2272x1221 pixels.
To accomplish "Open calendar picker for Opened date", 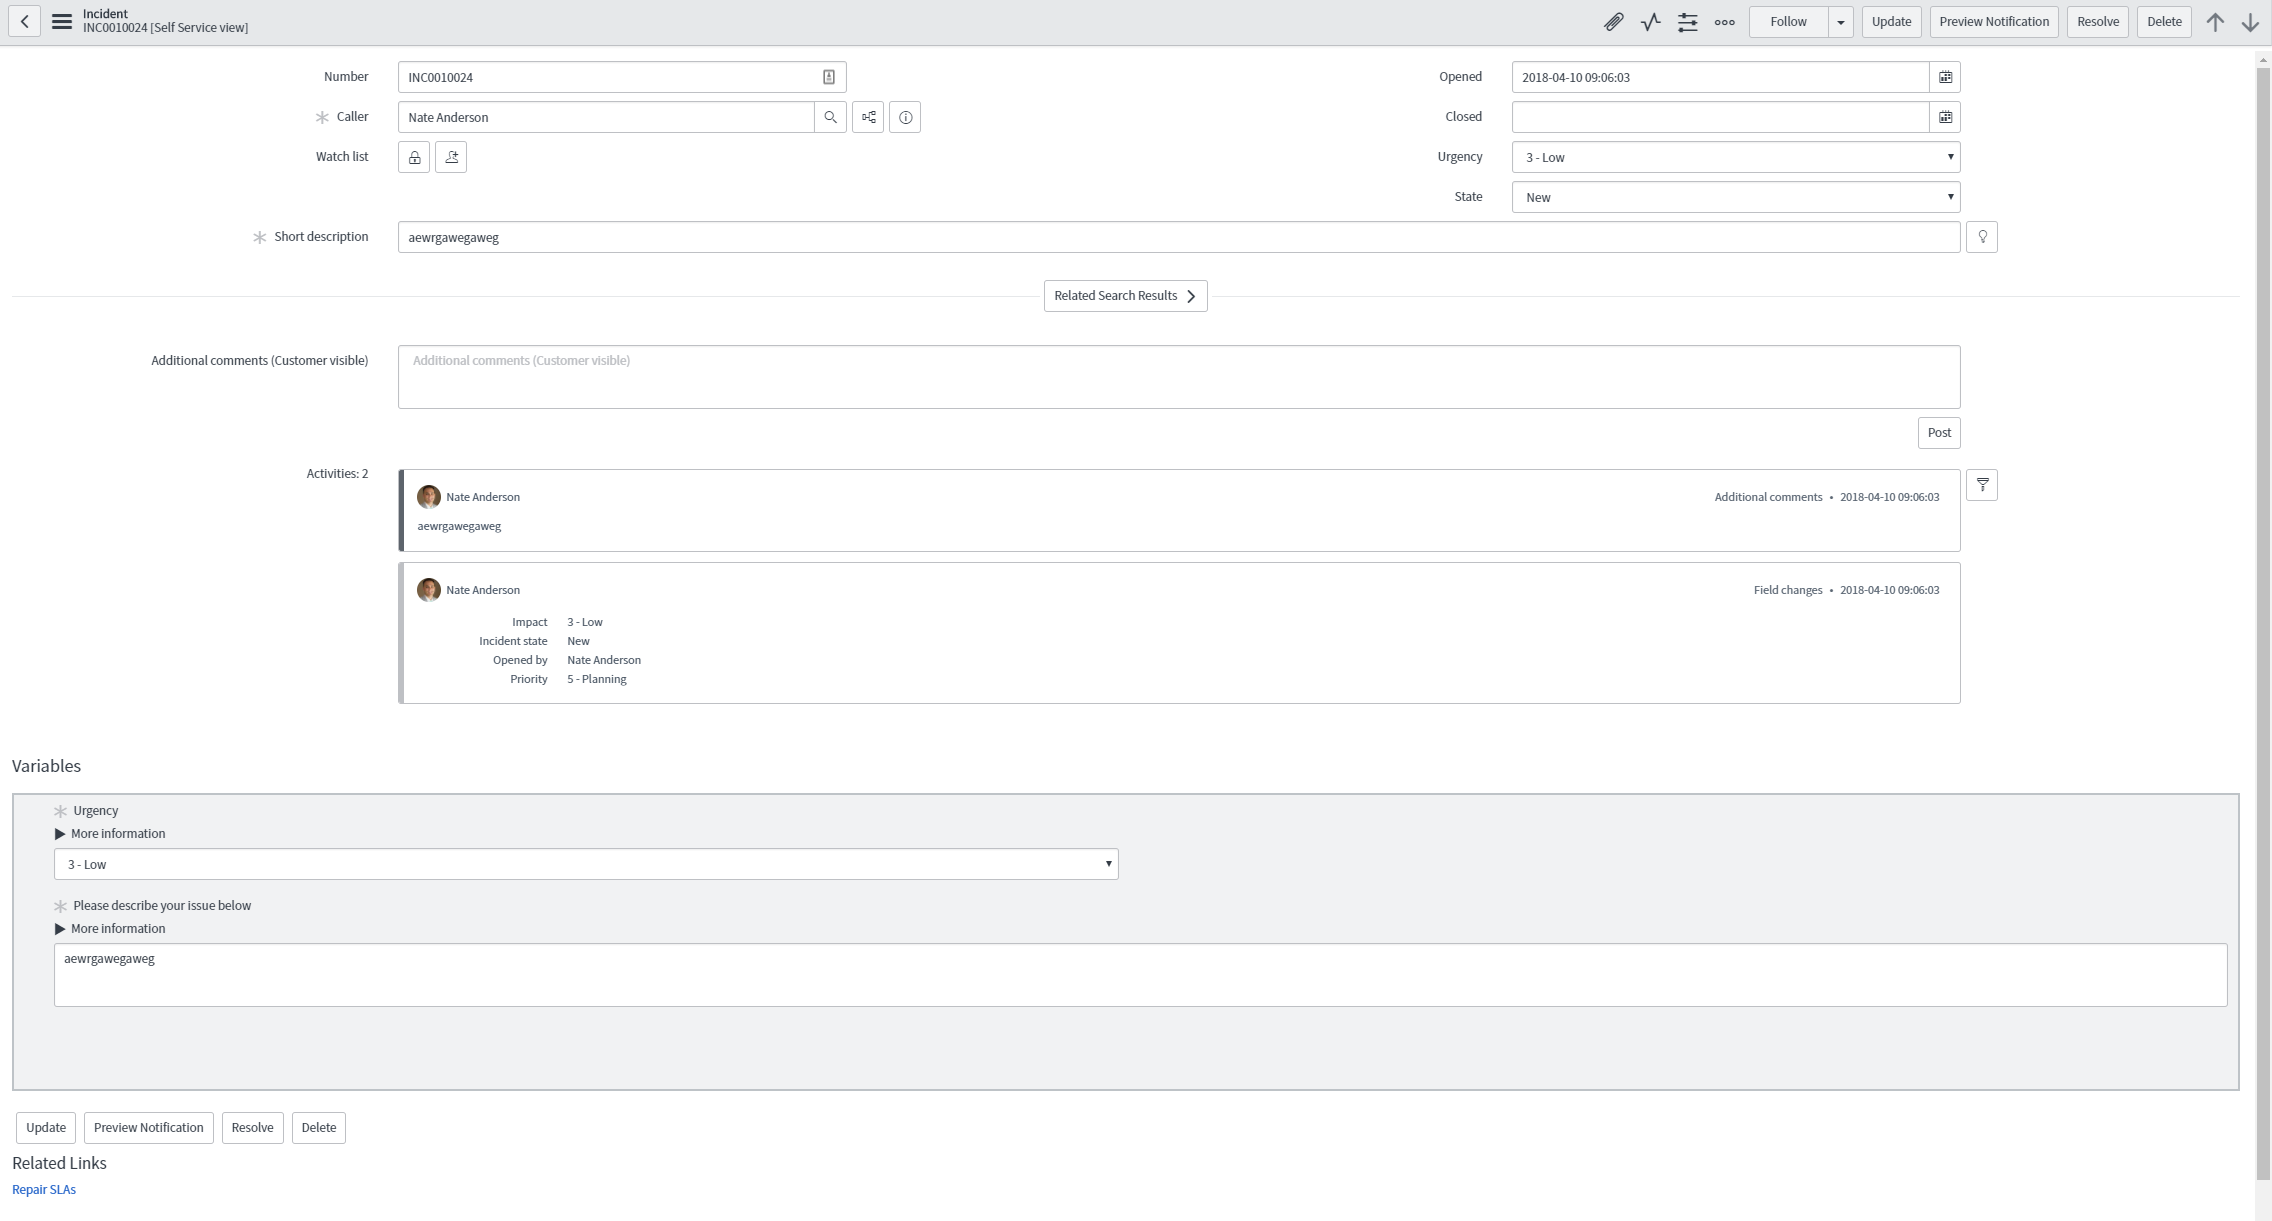I will [x=1945, y=77].
